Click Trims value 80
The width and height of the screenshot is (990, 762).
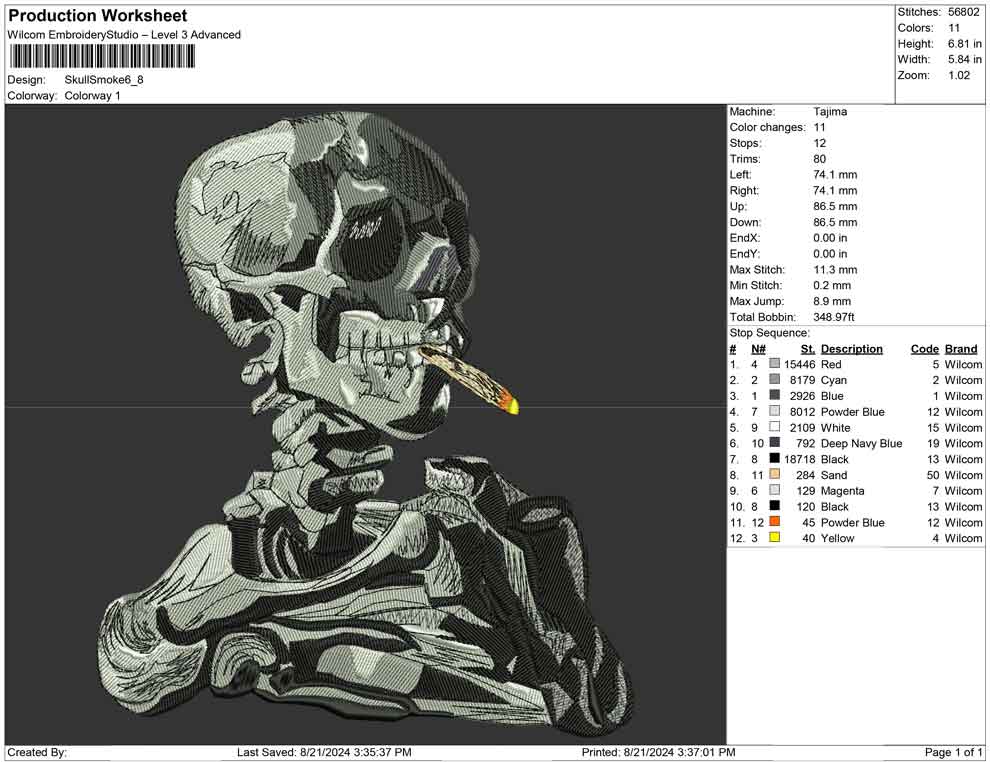click(x=820, y=159)
